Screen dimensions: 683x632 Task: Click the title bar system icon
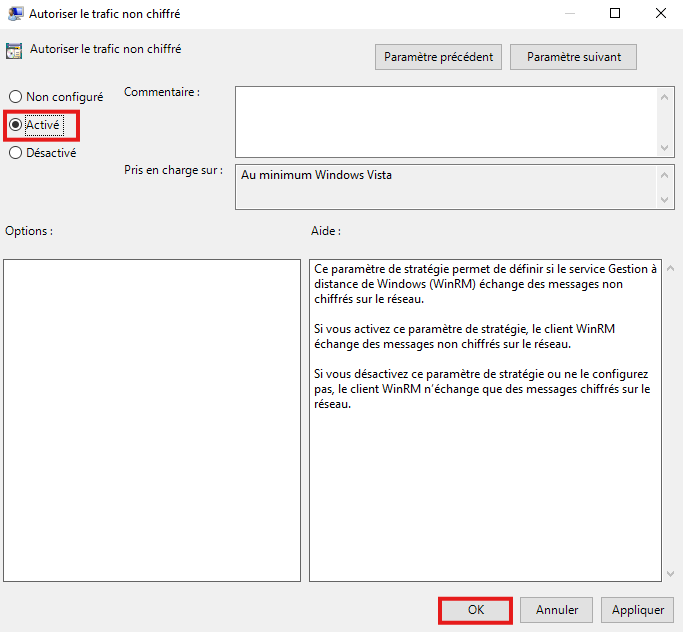pos(15,14)
